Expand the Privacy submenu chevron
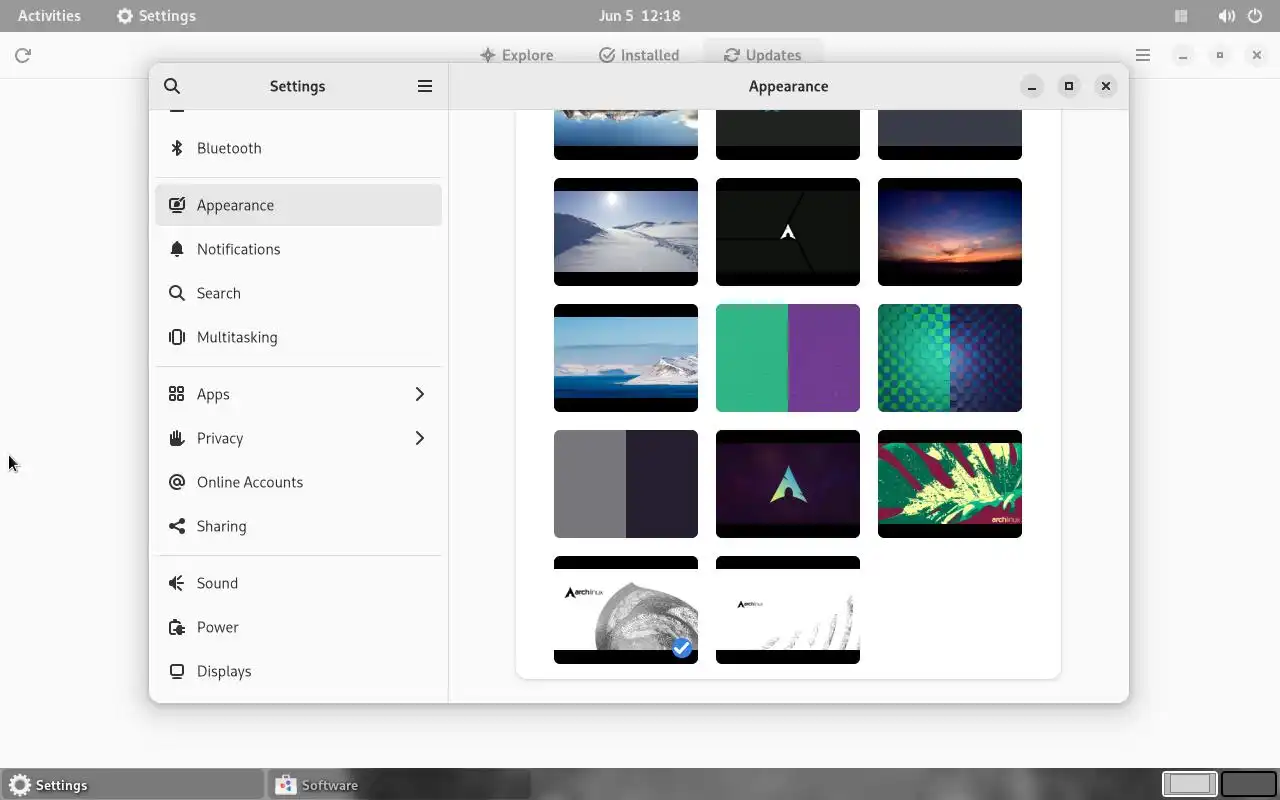 tap(420, 438)
